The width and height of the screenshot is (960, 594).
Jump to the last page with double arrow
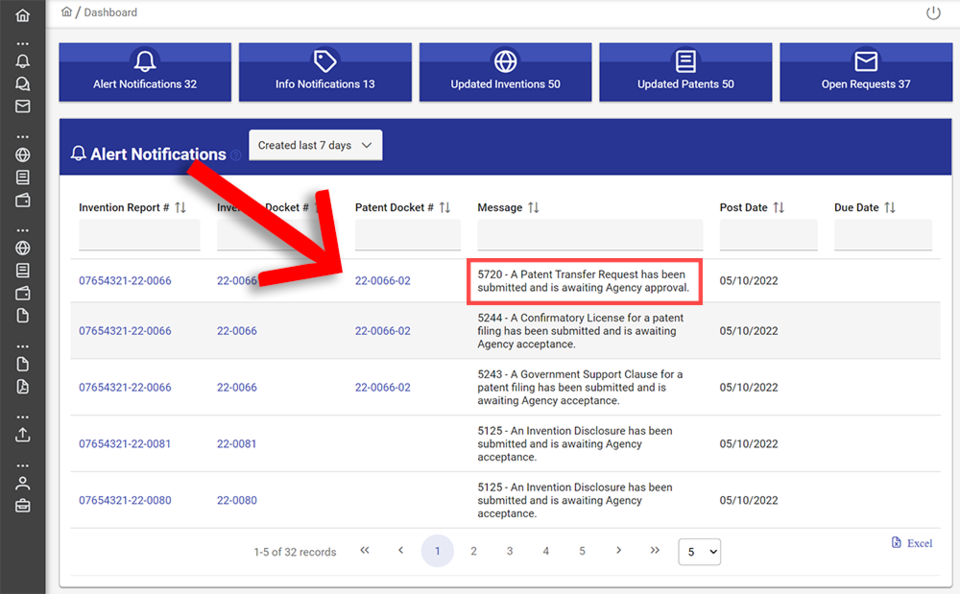(655, 551)
